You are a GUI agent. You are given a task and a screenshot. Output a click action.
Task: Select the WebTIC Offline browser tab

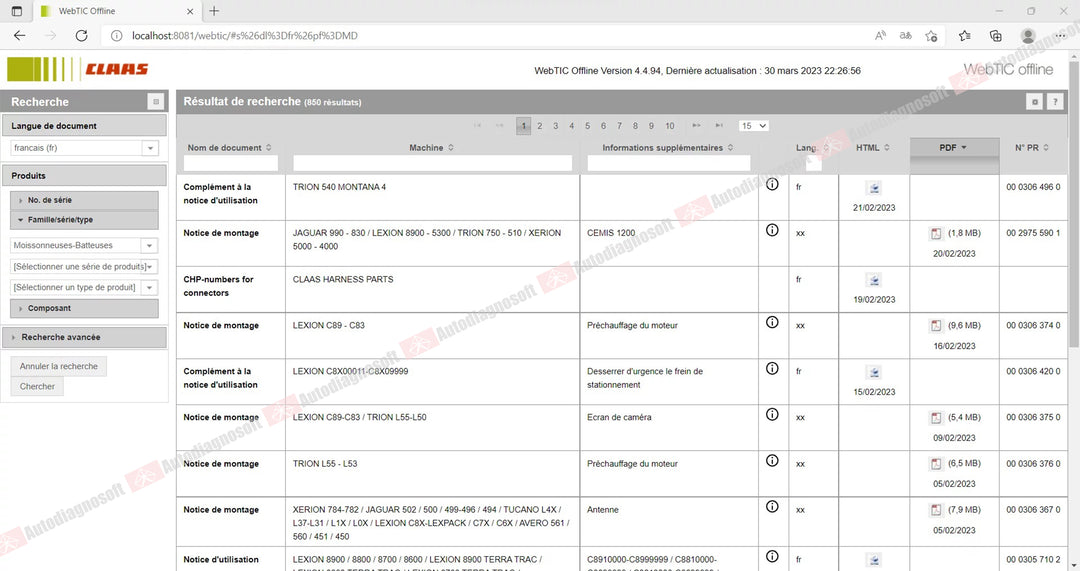coord(117,11)
